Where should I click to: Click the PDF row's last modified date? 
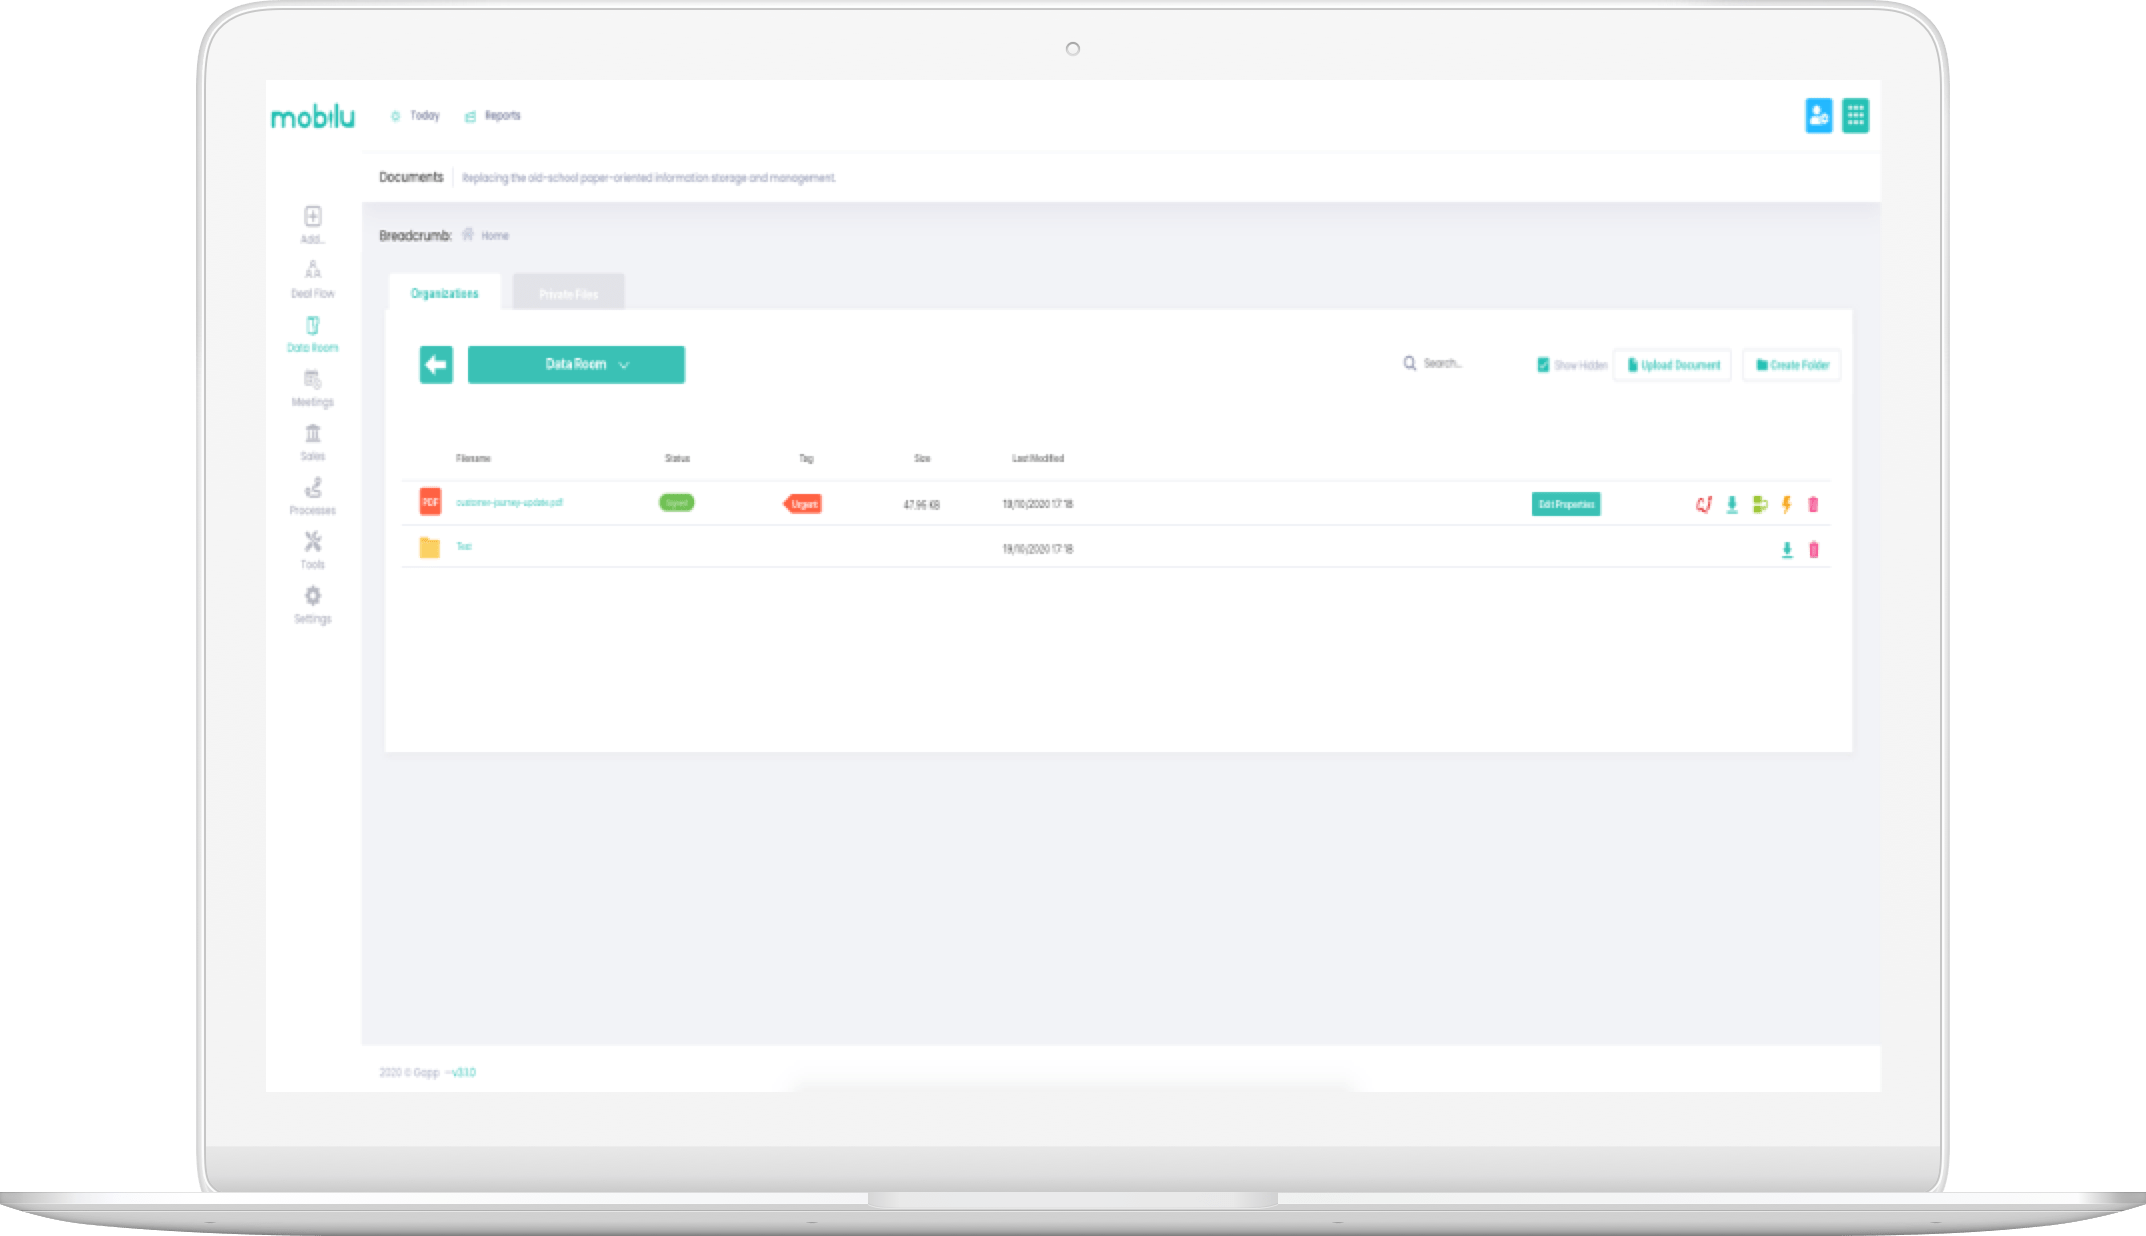(x=1038, y=504)
